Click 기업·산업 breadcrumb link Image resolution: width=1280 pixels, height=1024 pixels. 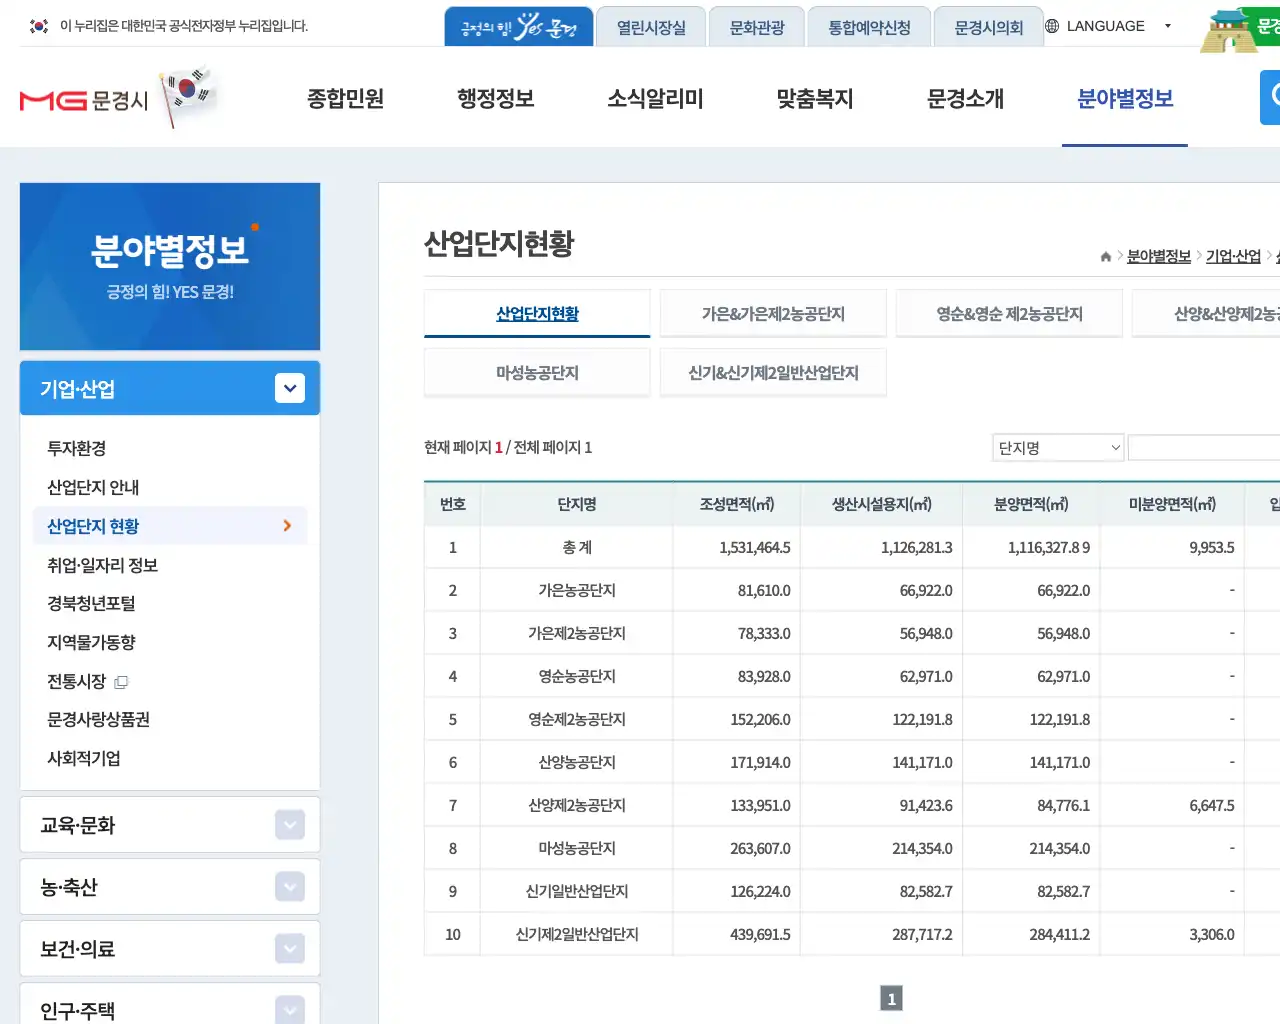pos(1233,257)
